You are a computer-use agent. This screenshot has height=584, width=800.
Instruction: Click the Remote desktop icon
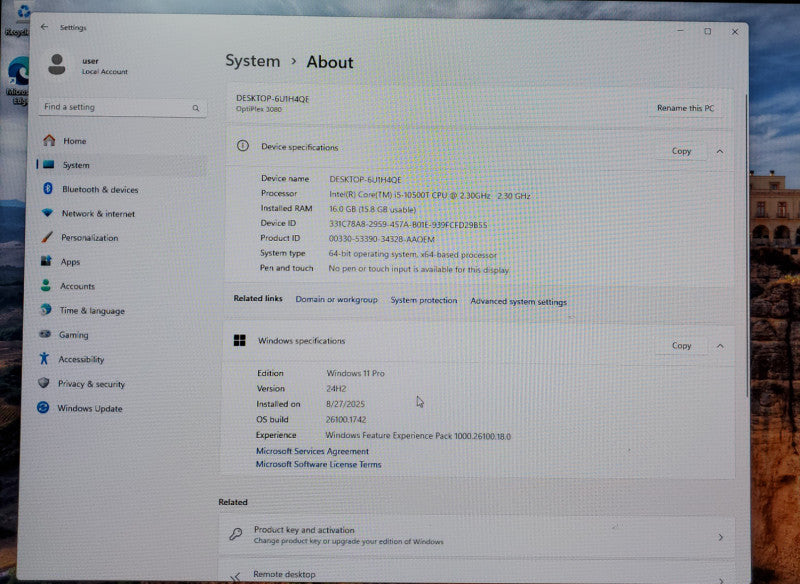point(235,577)
